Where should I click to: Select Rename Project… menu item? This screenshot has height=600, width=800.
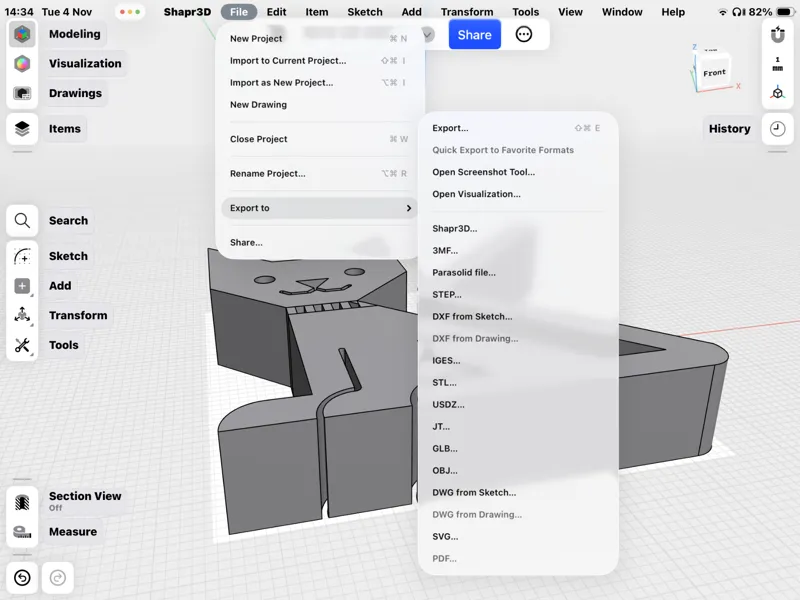coord(319,173)
